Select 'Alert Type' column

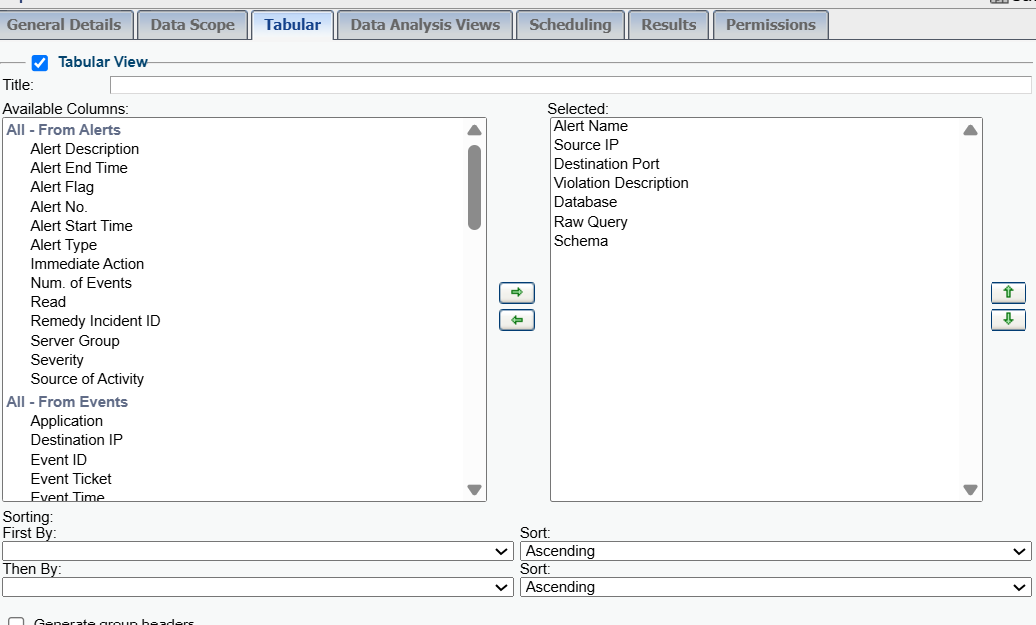[63, 245]
